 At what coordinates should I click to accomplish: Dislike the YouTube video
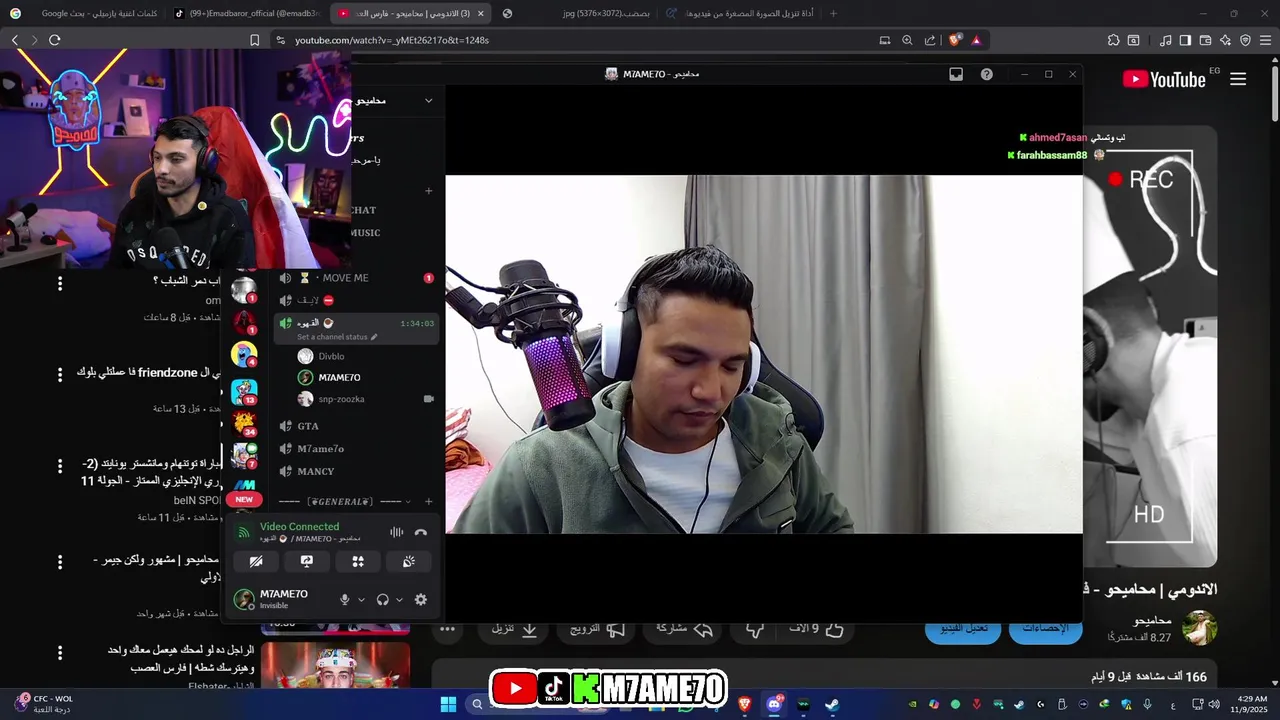[x=755, y=629]
